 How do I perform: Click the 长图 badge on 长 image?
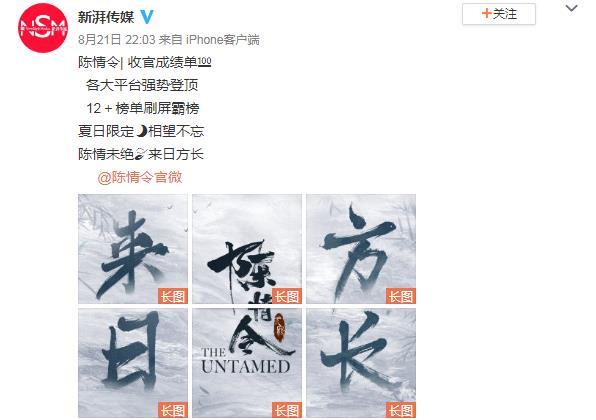401,410
